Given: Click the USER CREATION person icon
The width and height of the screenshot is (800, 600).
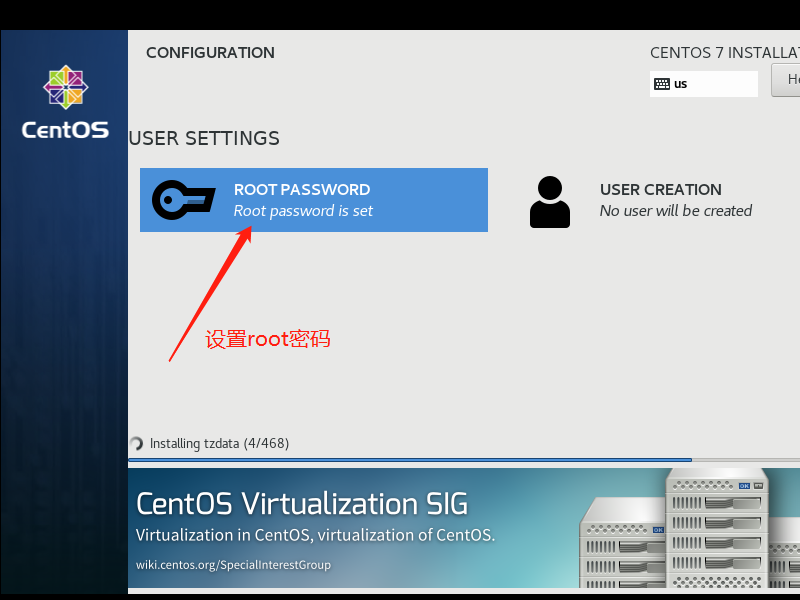Looking at the screenshot, I should pyautogui.click(x=549, y=202).
